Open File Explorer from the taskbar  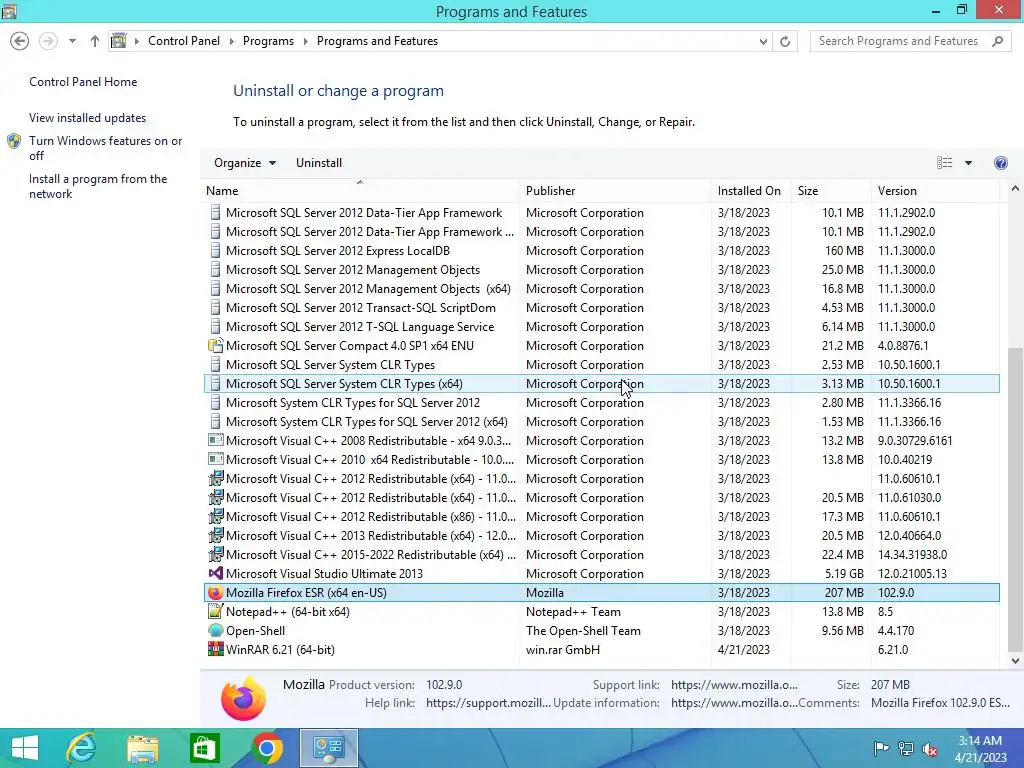click(143, 748)
